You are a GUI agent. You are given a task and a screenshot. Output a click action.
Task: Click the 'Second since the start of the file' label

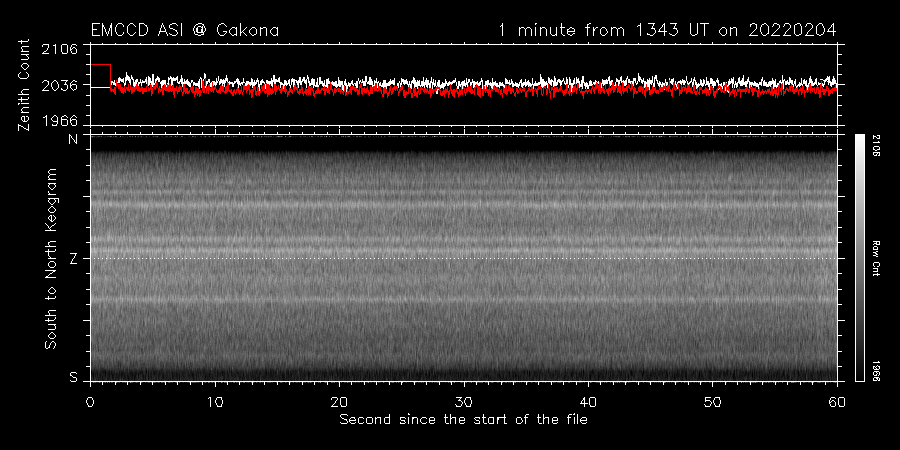pyautogui.click(x=463, y=420)
